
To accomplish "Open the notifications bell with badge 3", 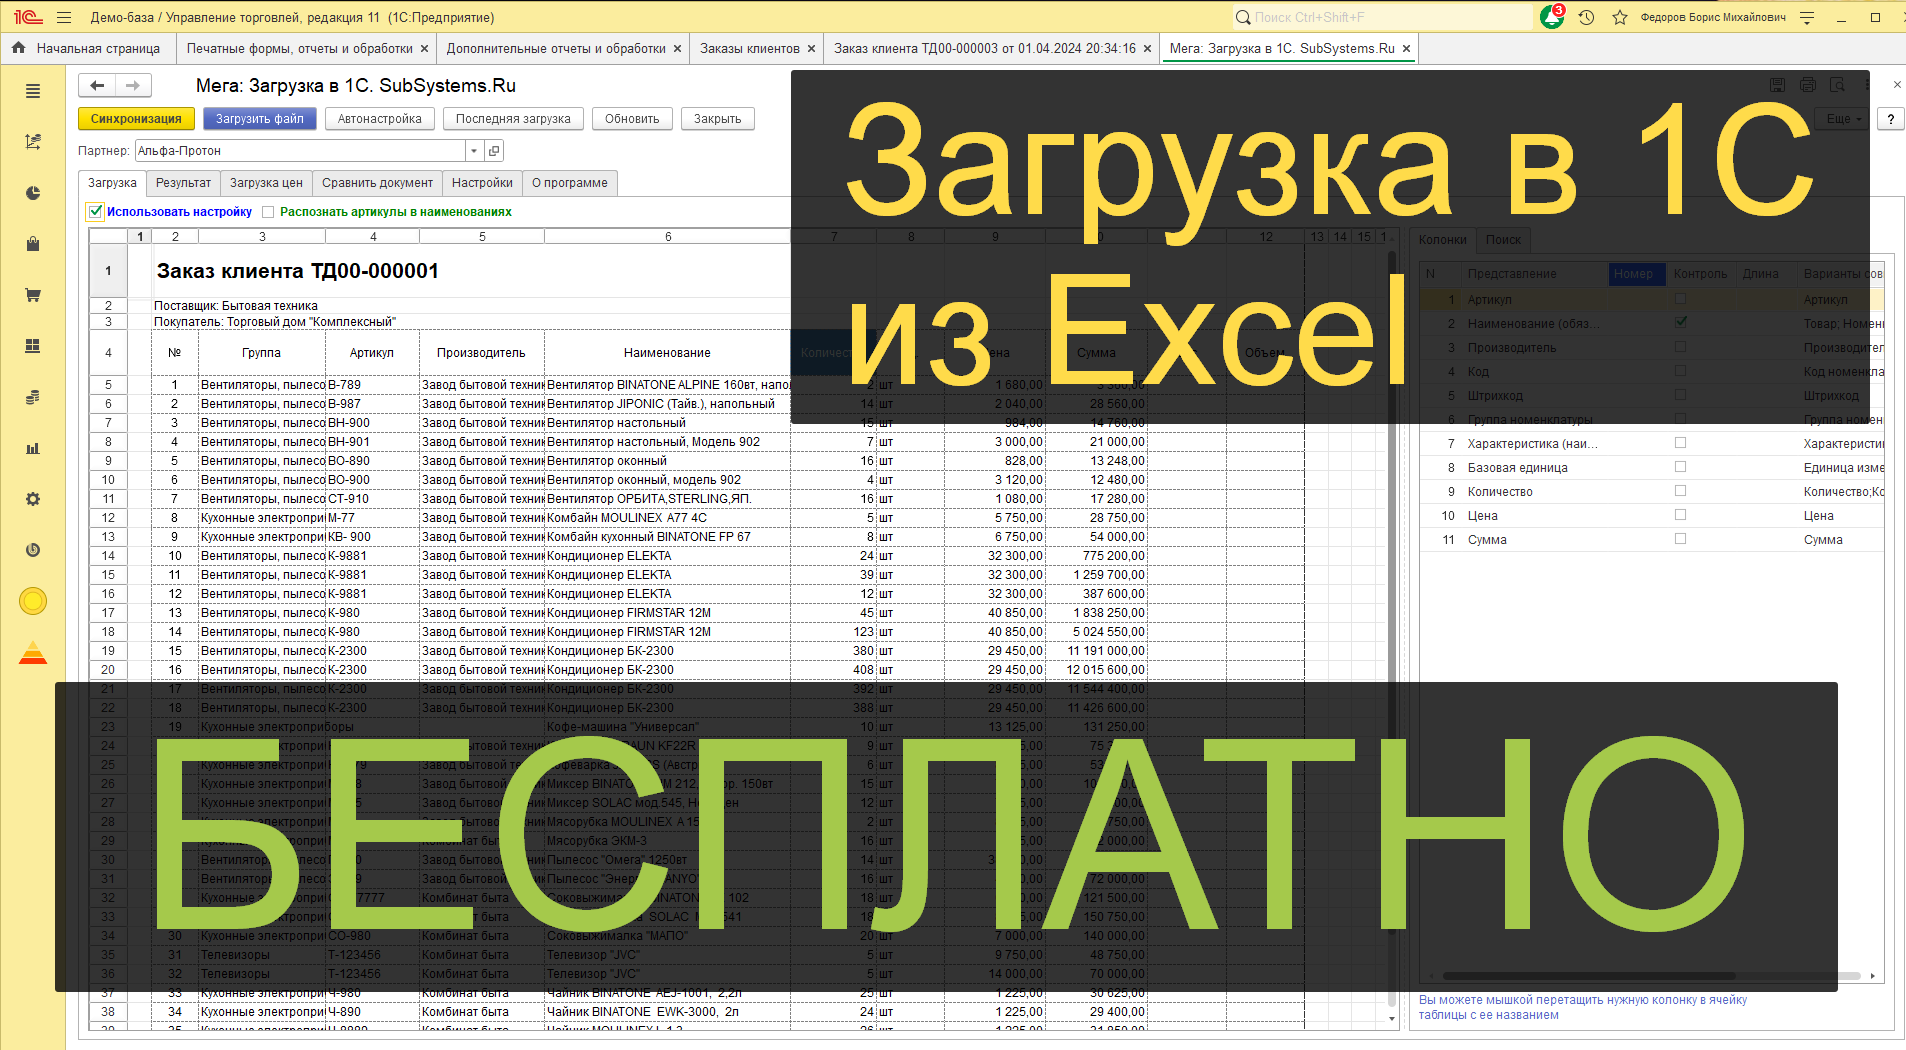I will [x=1552, y=17].
